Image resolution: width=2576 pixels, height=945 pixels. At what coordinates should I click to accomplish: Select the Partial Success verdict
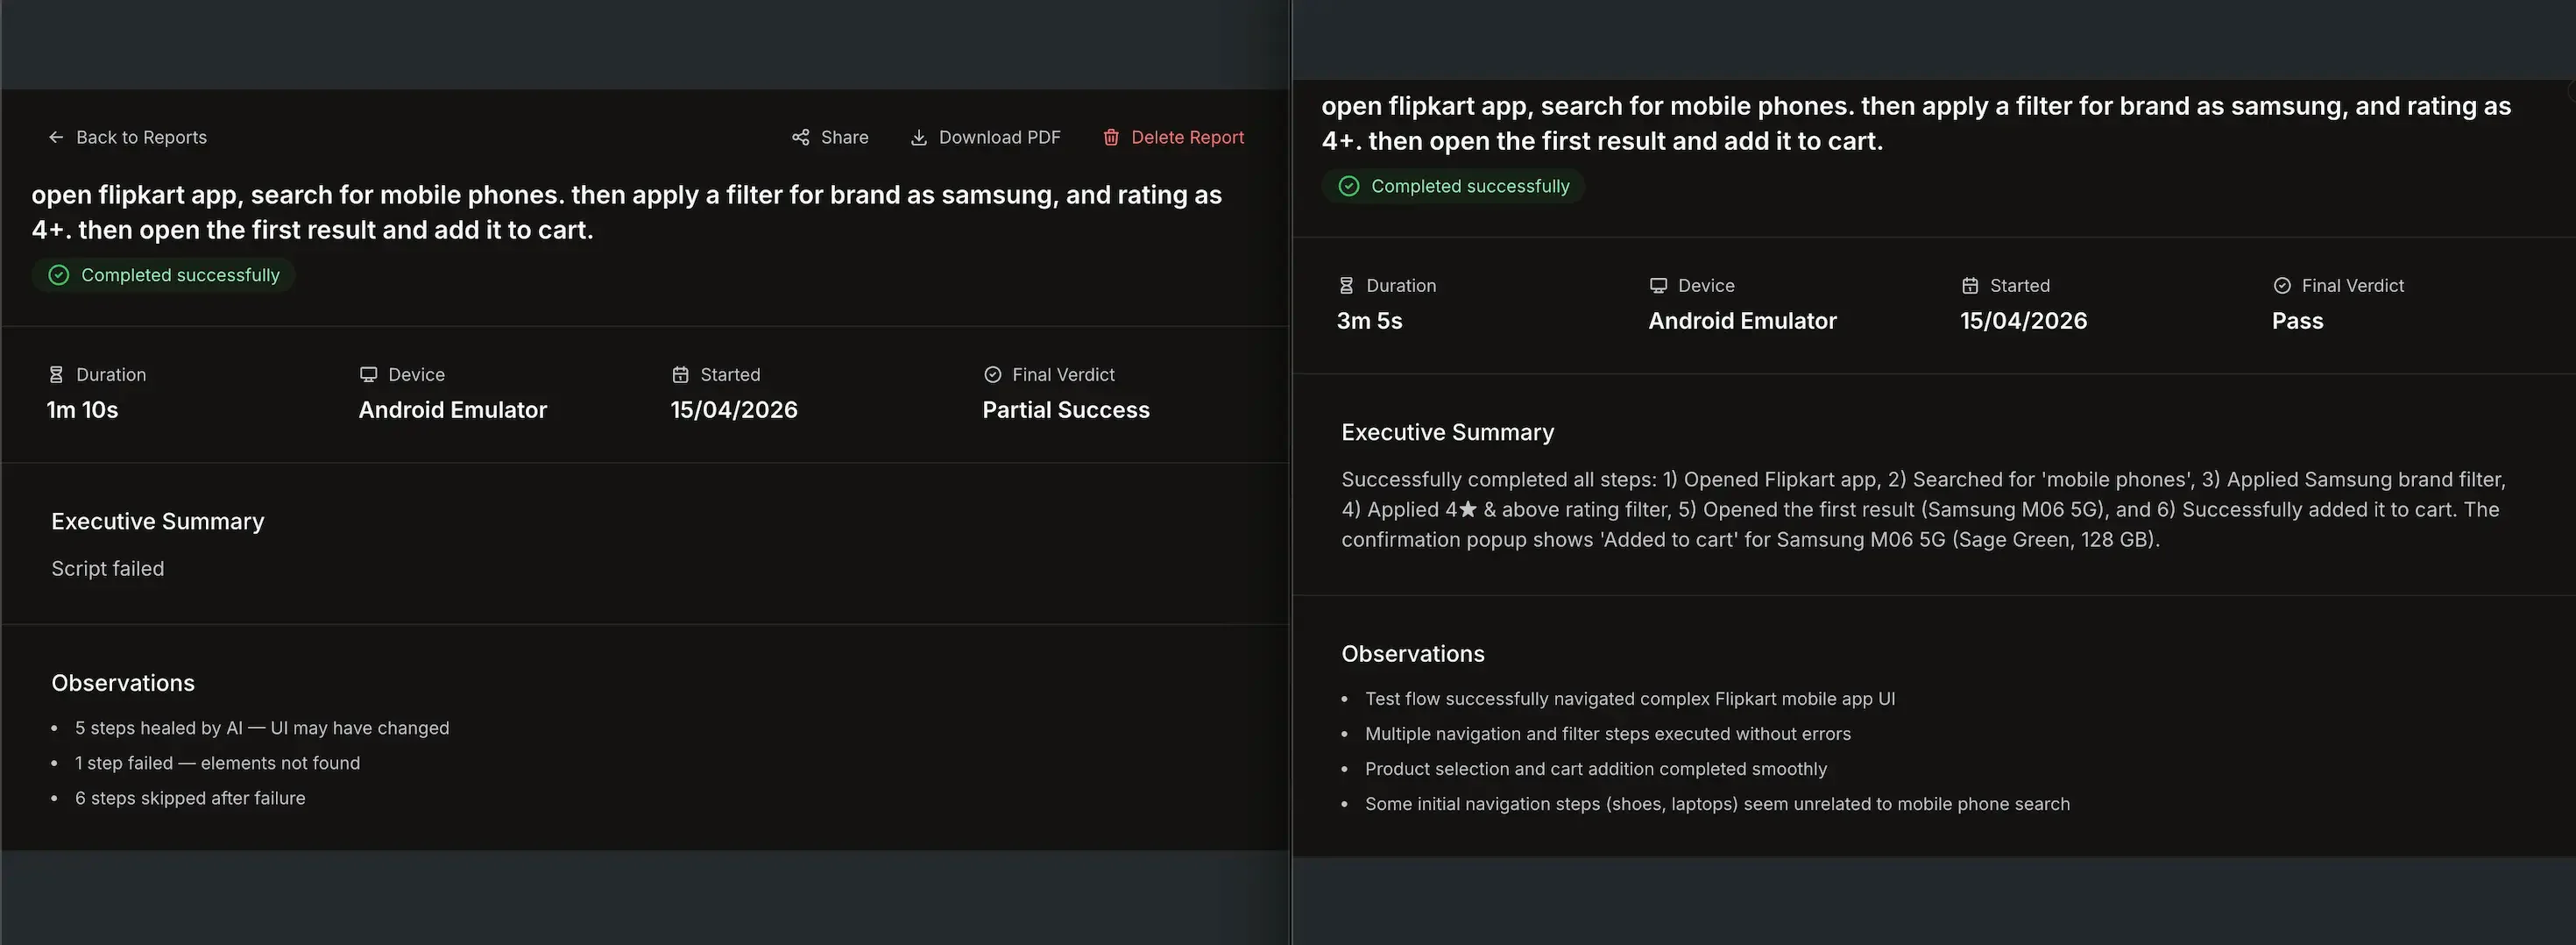(1066, 410)
